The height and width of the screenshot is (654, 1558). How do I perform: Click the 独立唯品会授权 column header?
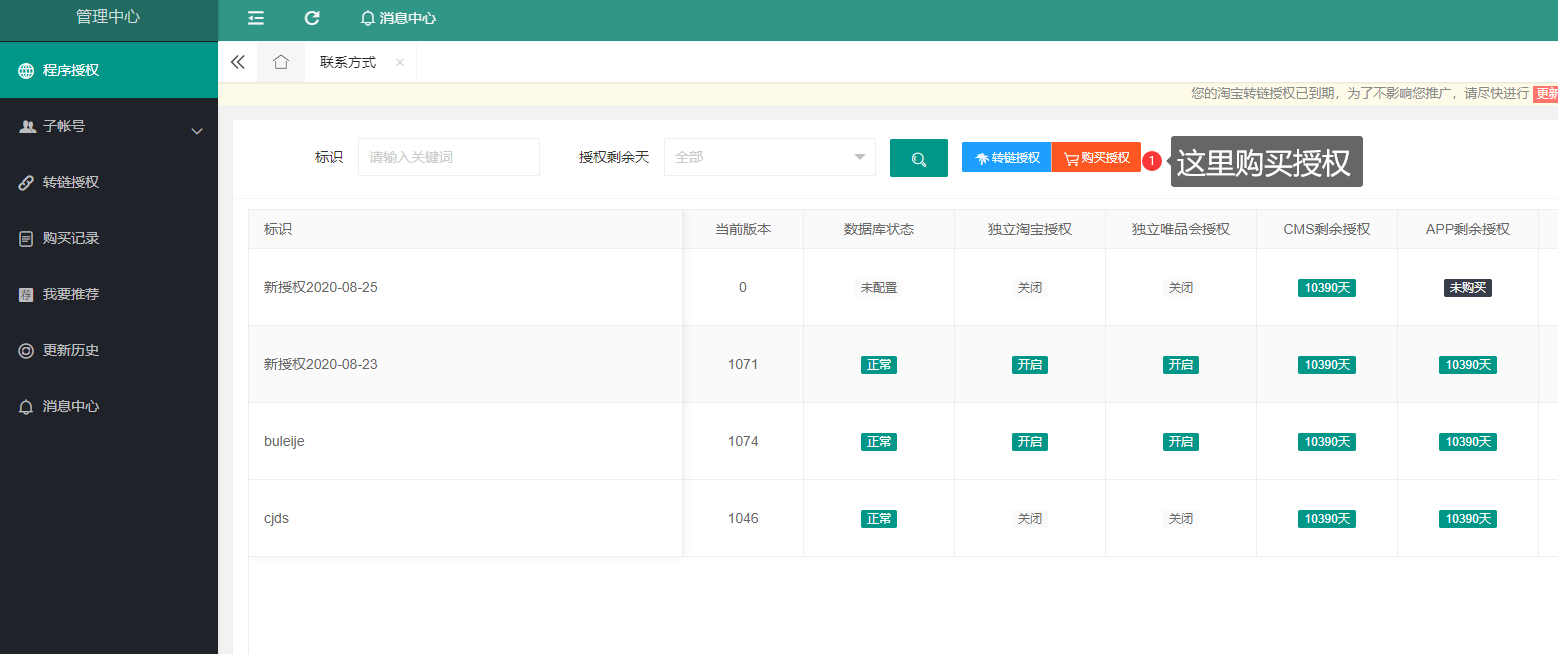1181,229
